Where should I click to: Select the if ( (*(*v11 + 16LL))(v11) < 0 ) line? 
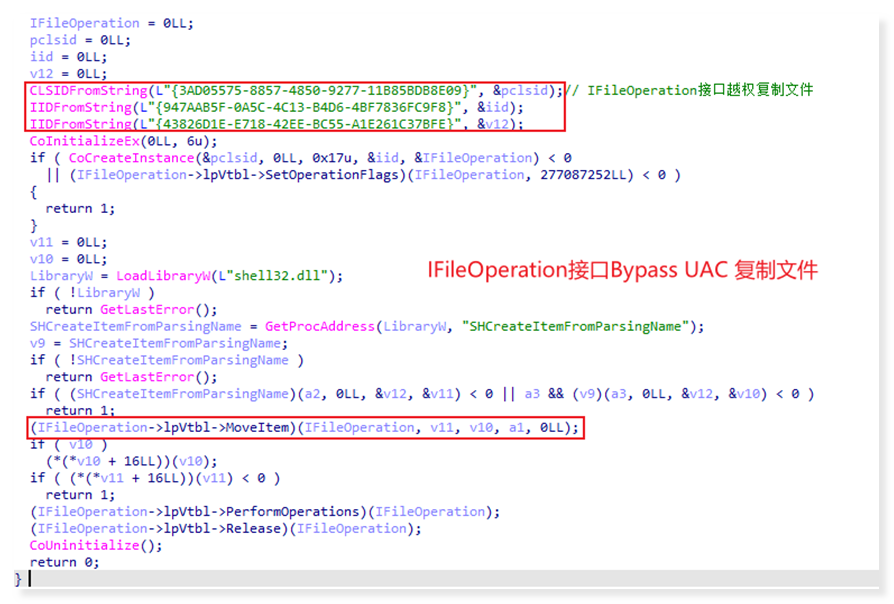[x=155, y=478]
